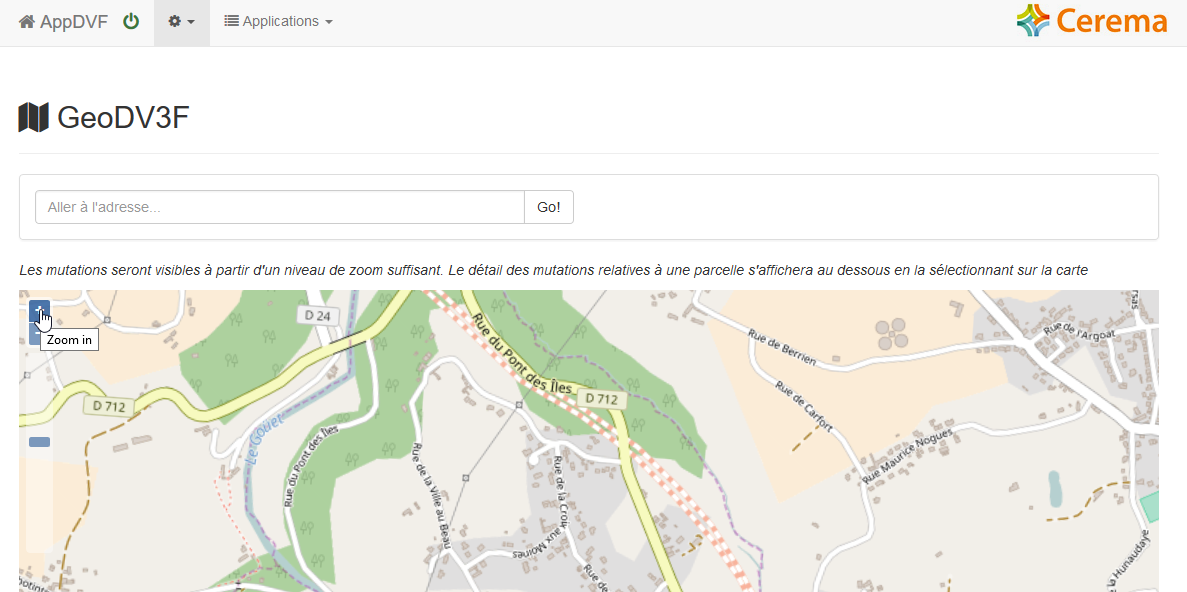Image resolution: width=1187 pixels, height=592 pixels.
Task: Open the gear settings dropdown
Action: (182, 22)
